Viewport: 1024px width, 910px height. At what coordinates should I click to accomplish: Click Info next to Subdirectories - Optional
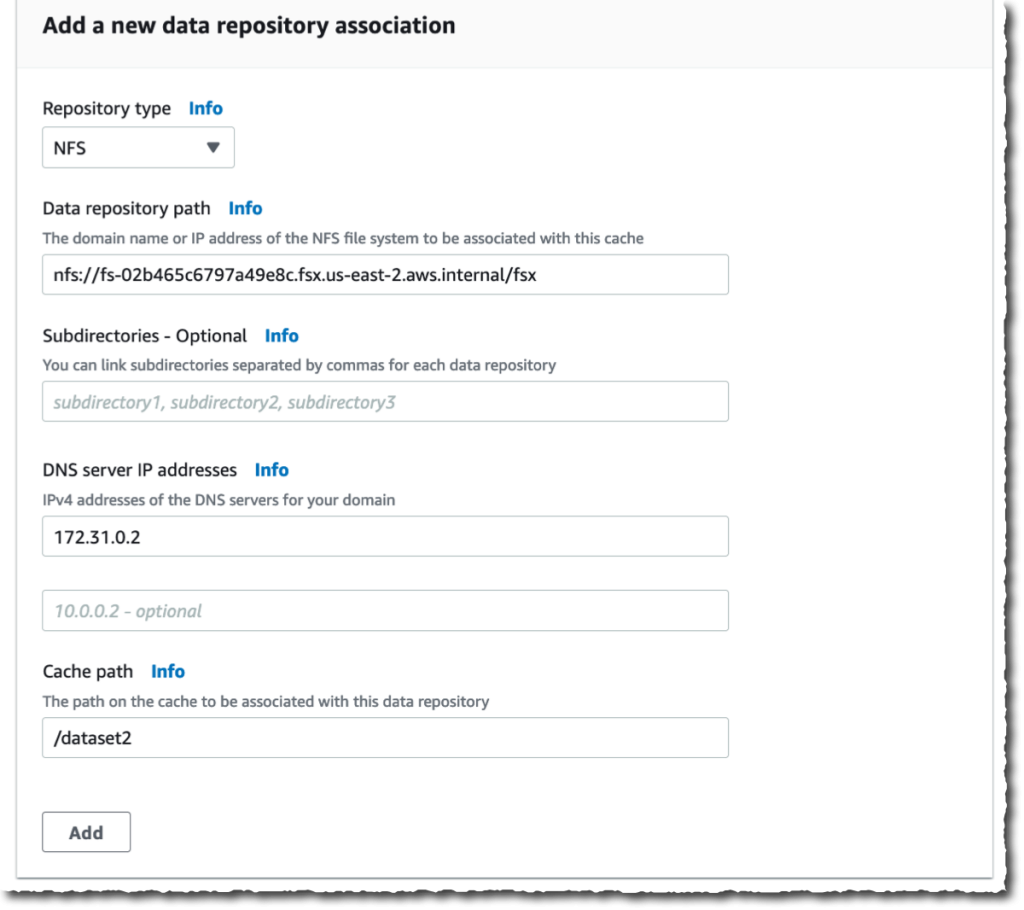[x=281, y=335]
